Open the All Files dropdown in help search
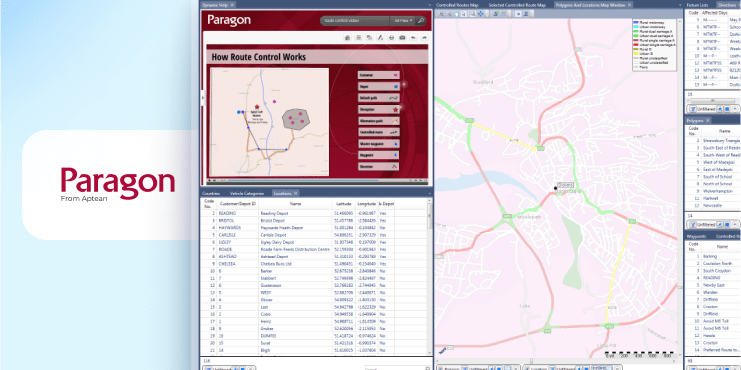 [403, 21]
